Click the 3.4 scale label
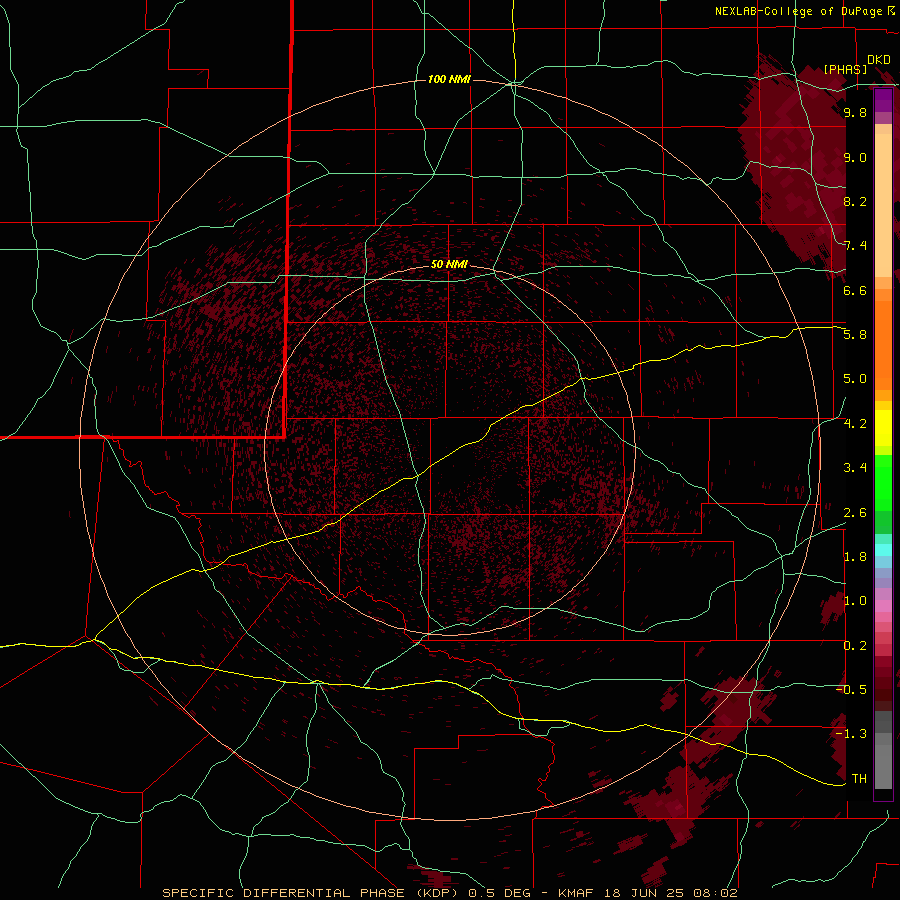900x900 pixels. 855,468
